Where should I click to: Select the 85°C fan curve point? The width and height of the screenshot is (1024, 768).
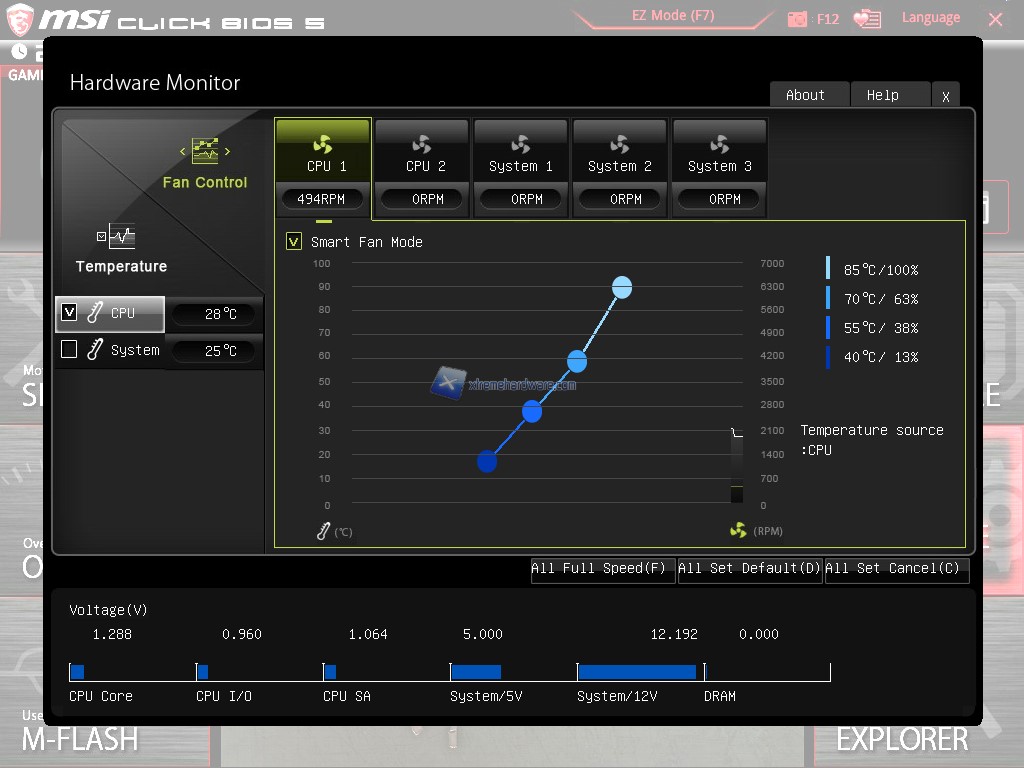click(622, 288)
